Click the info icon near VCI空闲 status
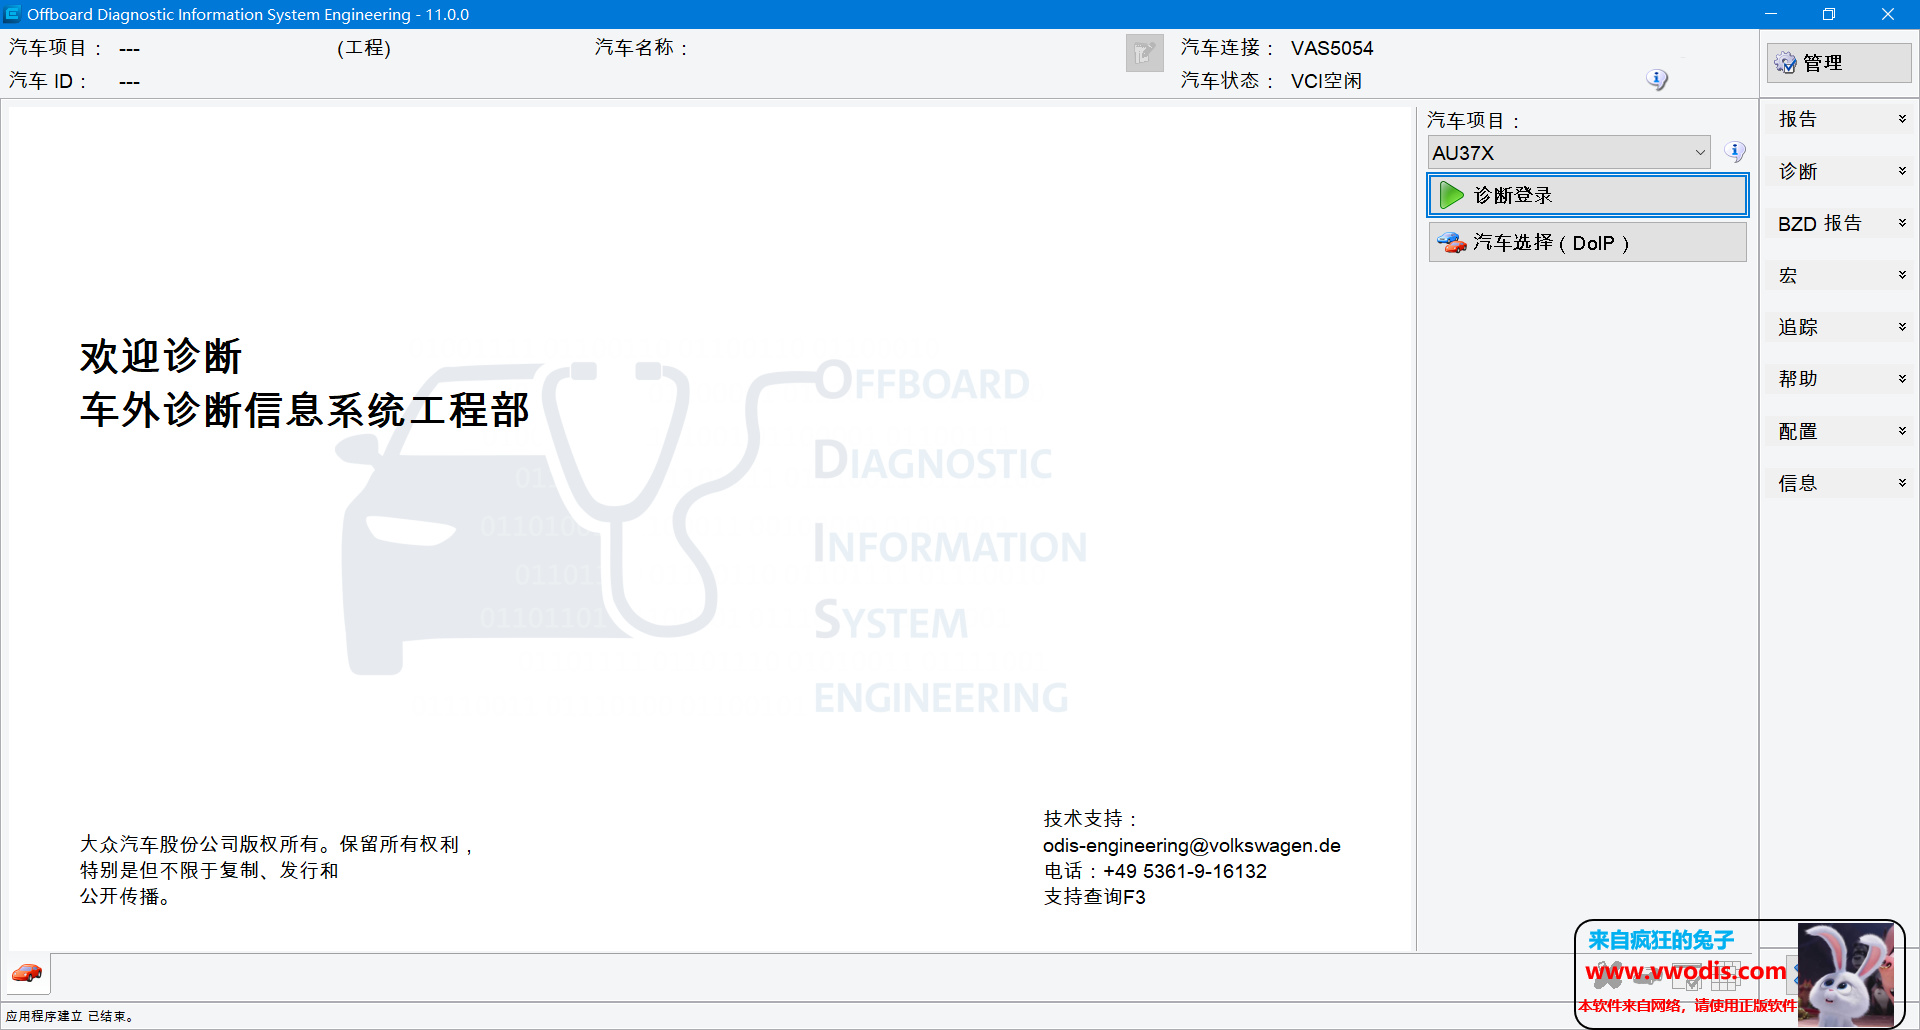1920x1030 pixels. 1657,79
